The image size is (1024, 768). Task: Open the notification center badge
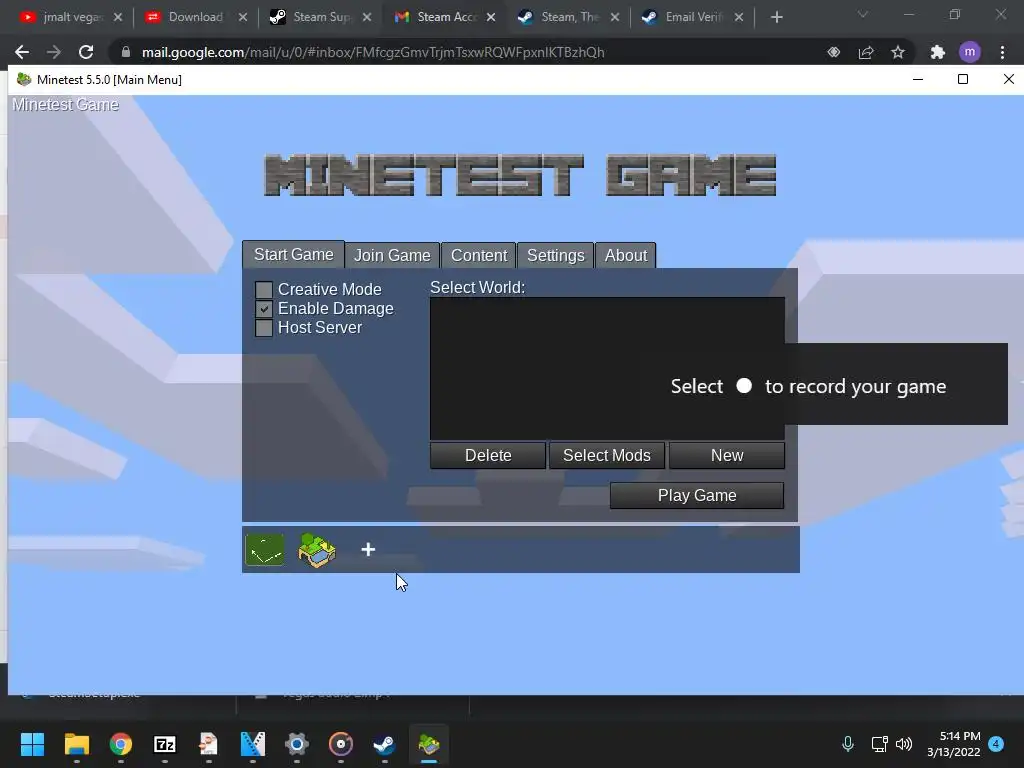pos(996,744)
